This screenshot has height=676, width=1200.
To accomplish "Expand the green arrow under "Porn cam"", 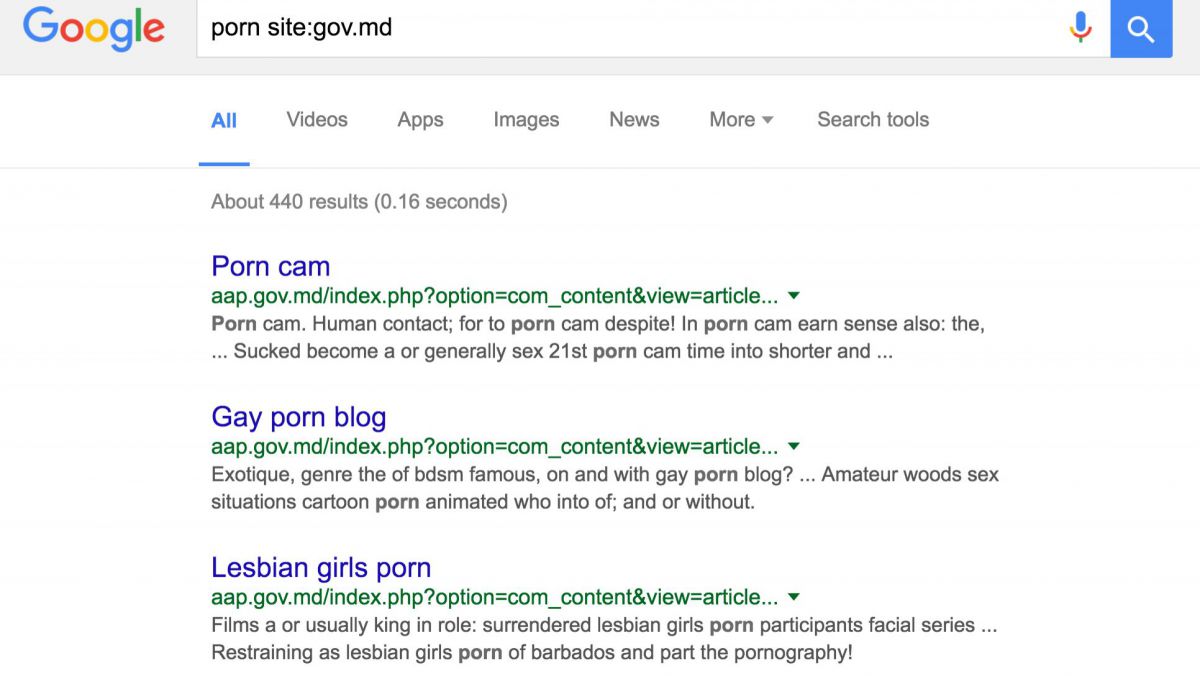I will pos(794,296).
